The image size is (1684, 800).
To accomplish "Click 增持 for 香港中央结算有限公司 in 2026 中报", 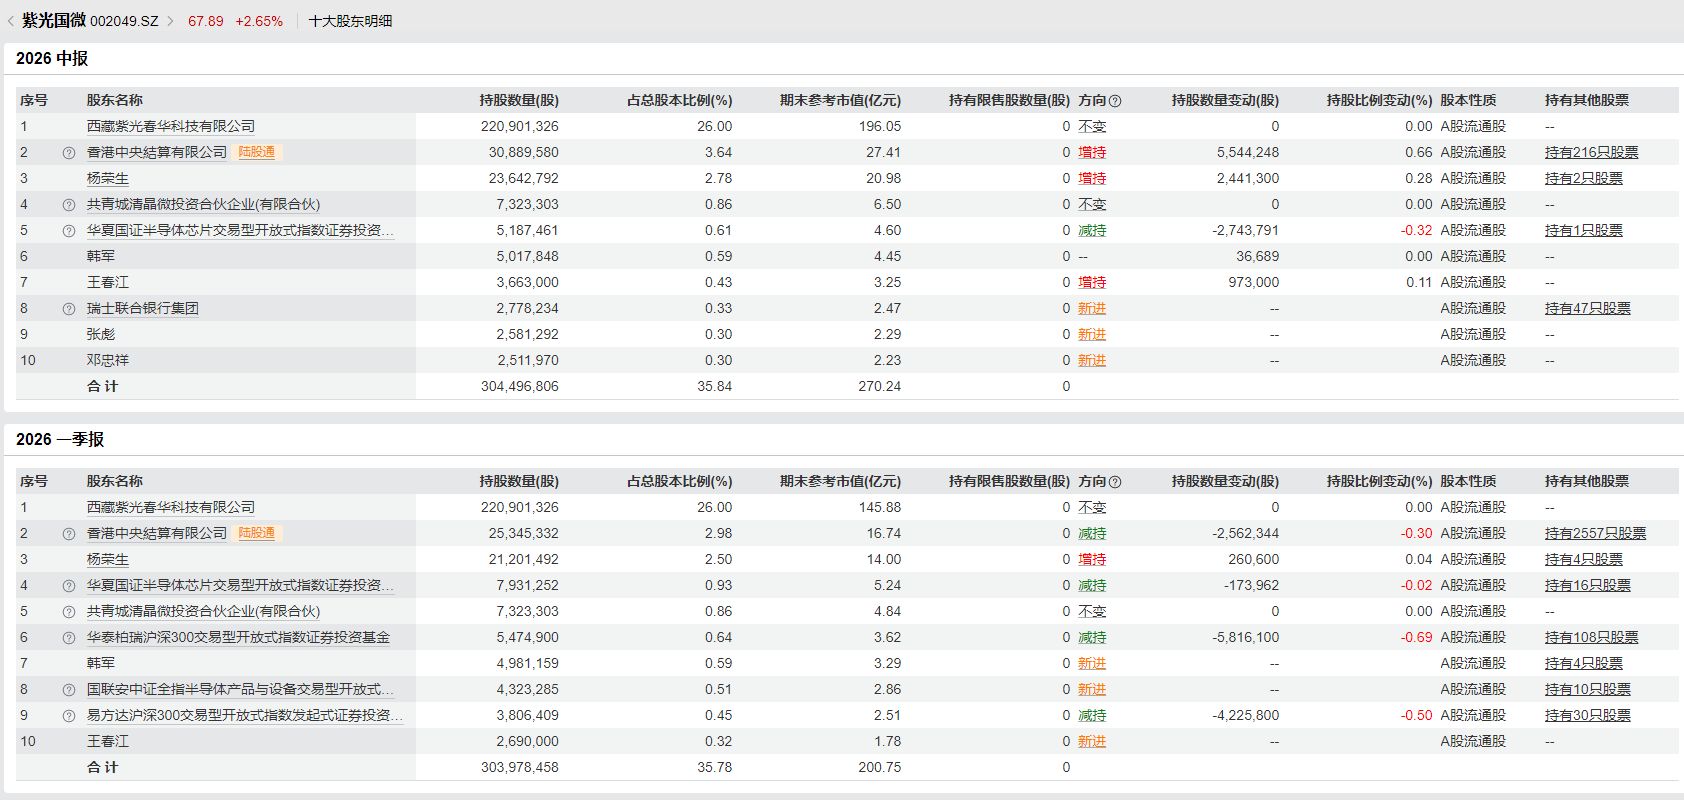I will [x=1092, y=152].
